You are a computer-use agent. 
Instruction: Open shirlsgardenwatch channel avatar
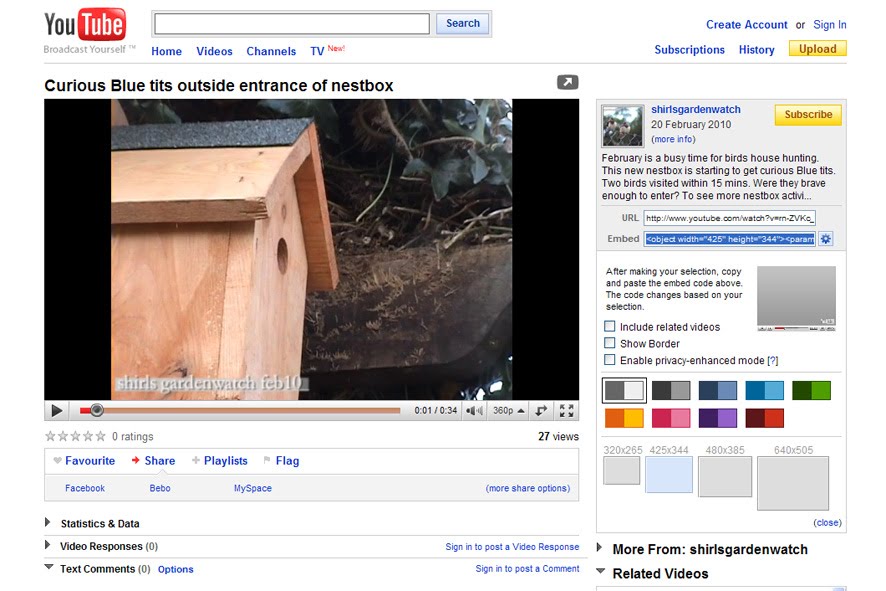623,125
